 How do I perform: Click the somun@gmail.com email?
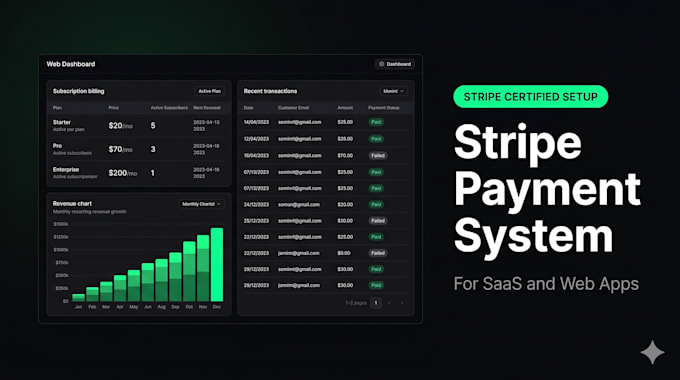tap(299, 204)
